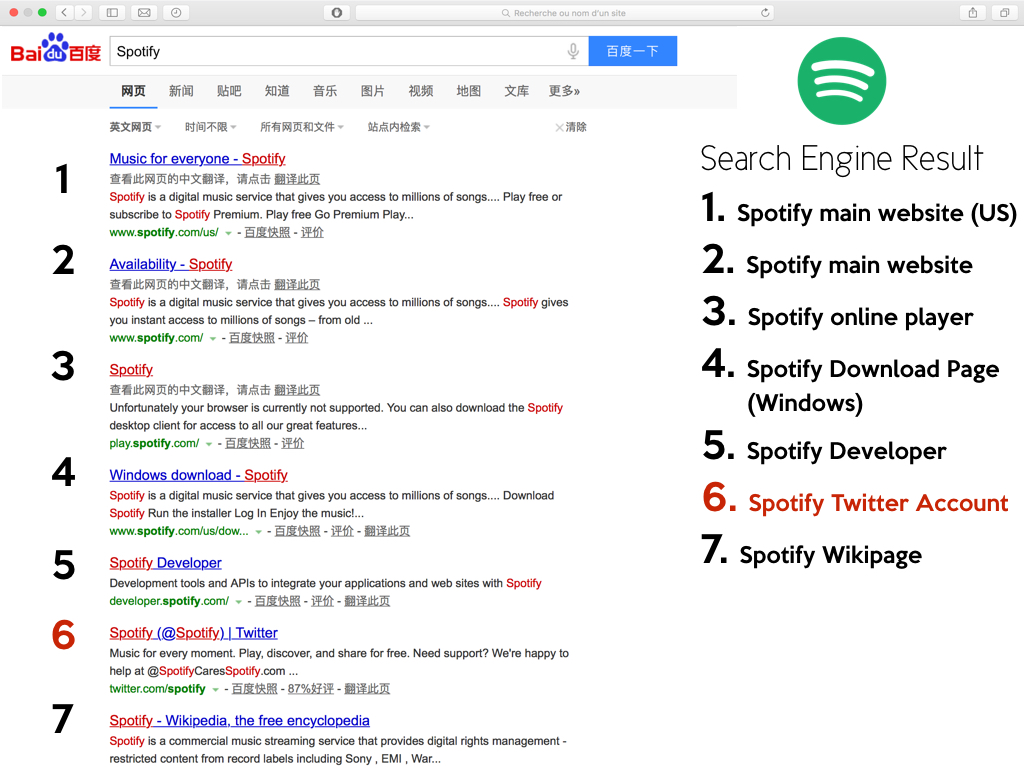Viewport: 1024px width, 768px height.
Task: Click the Share icon in the browser toolbar
Action: (971, 13)
